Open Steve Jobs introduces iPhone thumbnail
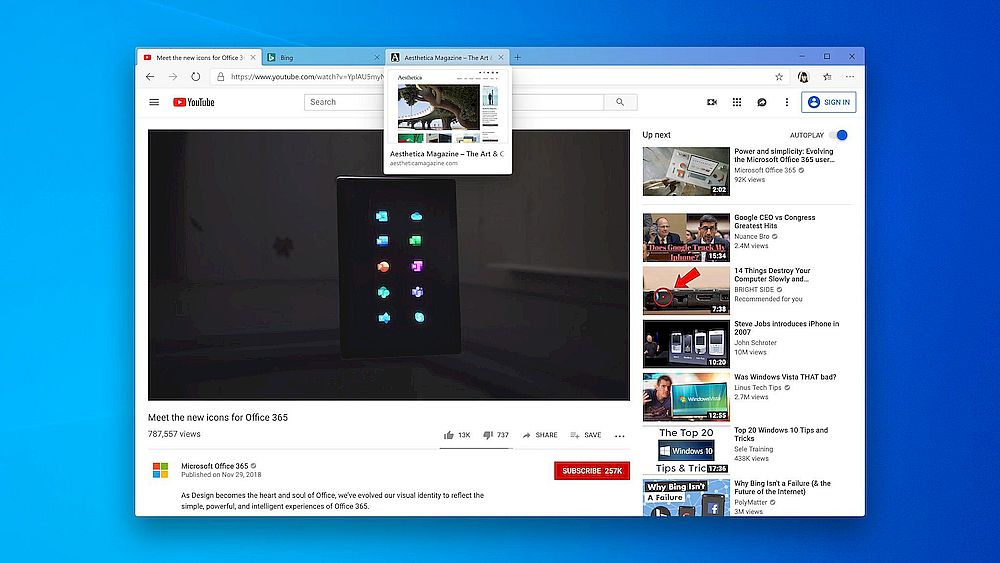 [x=686, y=343]
